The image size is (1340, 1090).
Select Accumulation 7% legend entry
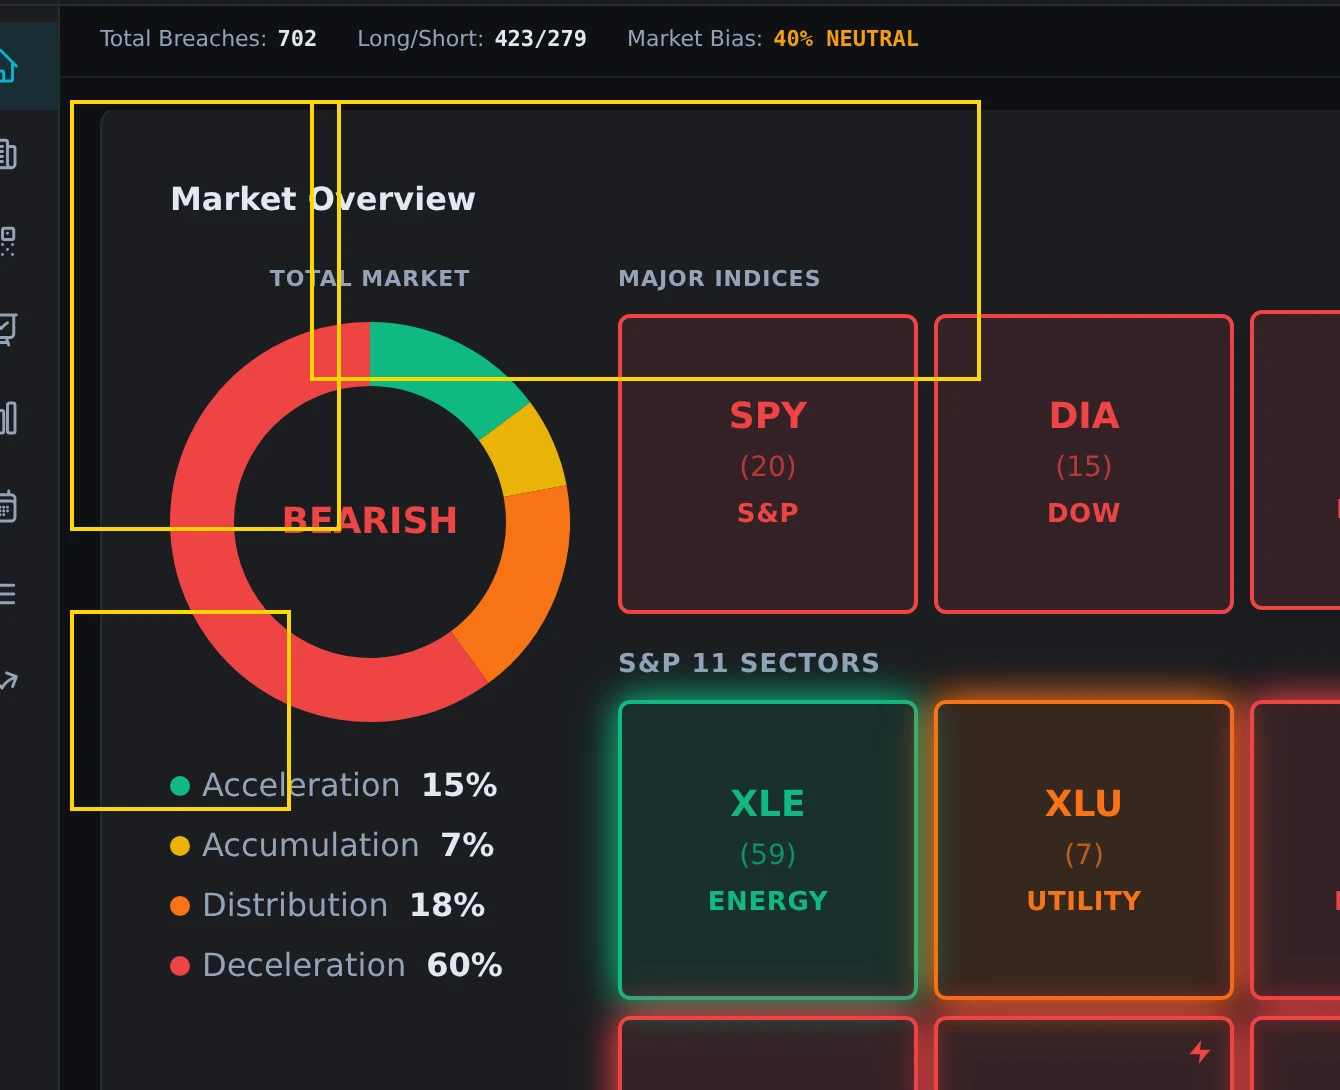332,845
